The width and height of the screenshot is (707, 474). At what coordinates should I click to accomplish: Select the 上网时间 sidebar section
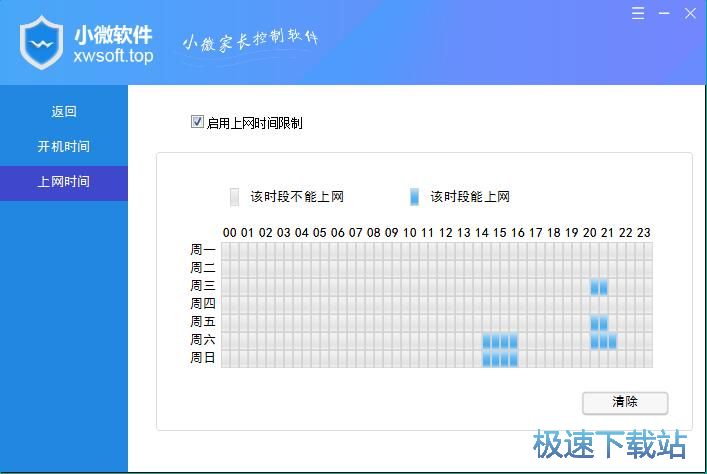pyautogui.click(x=64, y=182)
